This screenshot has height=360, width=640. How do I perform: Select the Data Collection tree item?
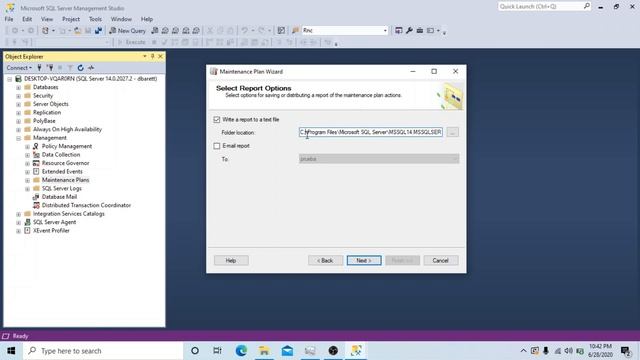pyautogui.click(x=61, y=155)
